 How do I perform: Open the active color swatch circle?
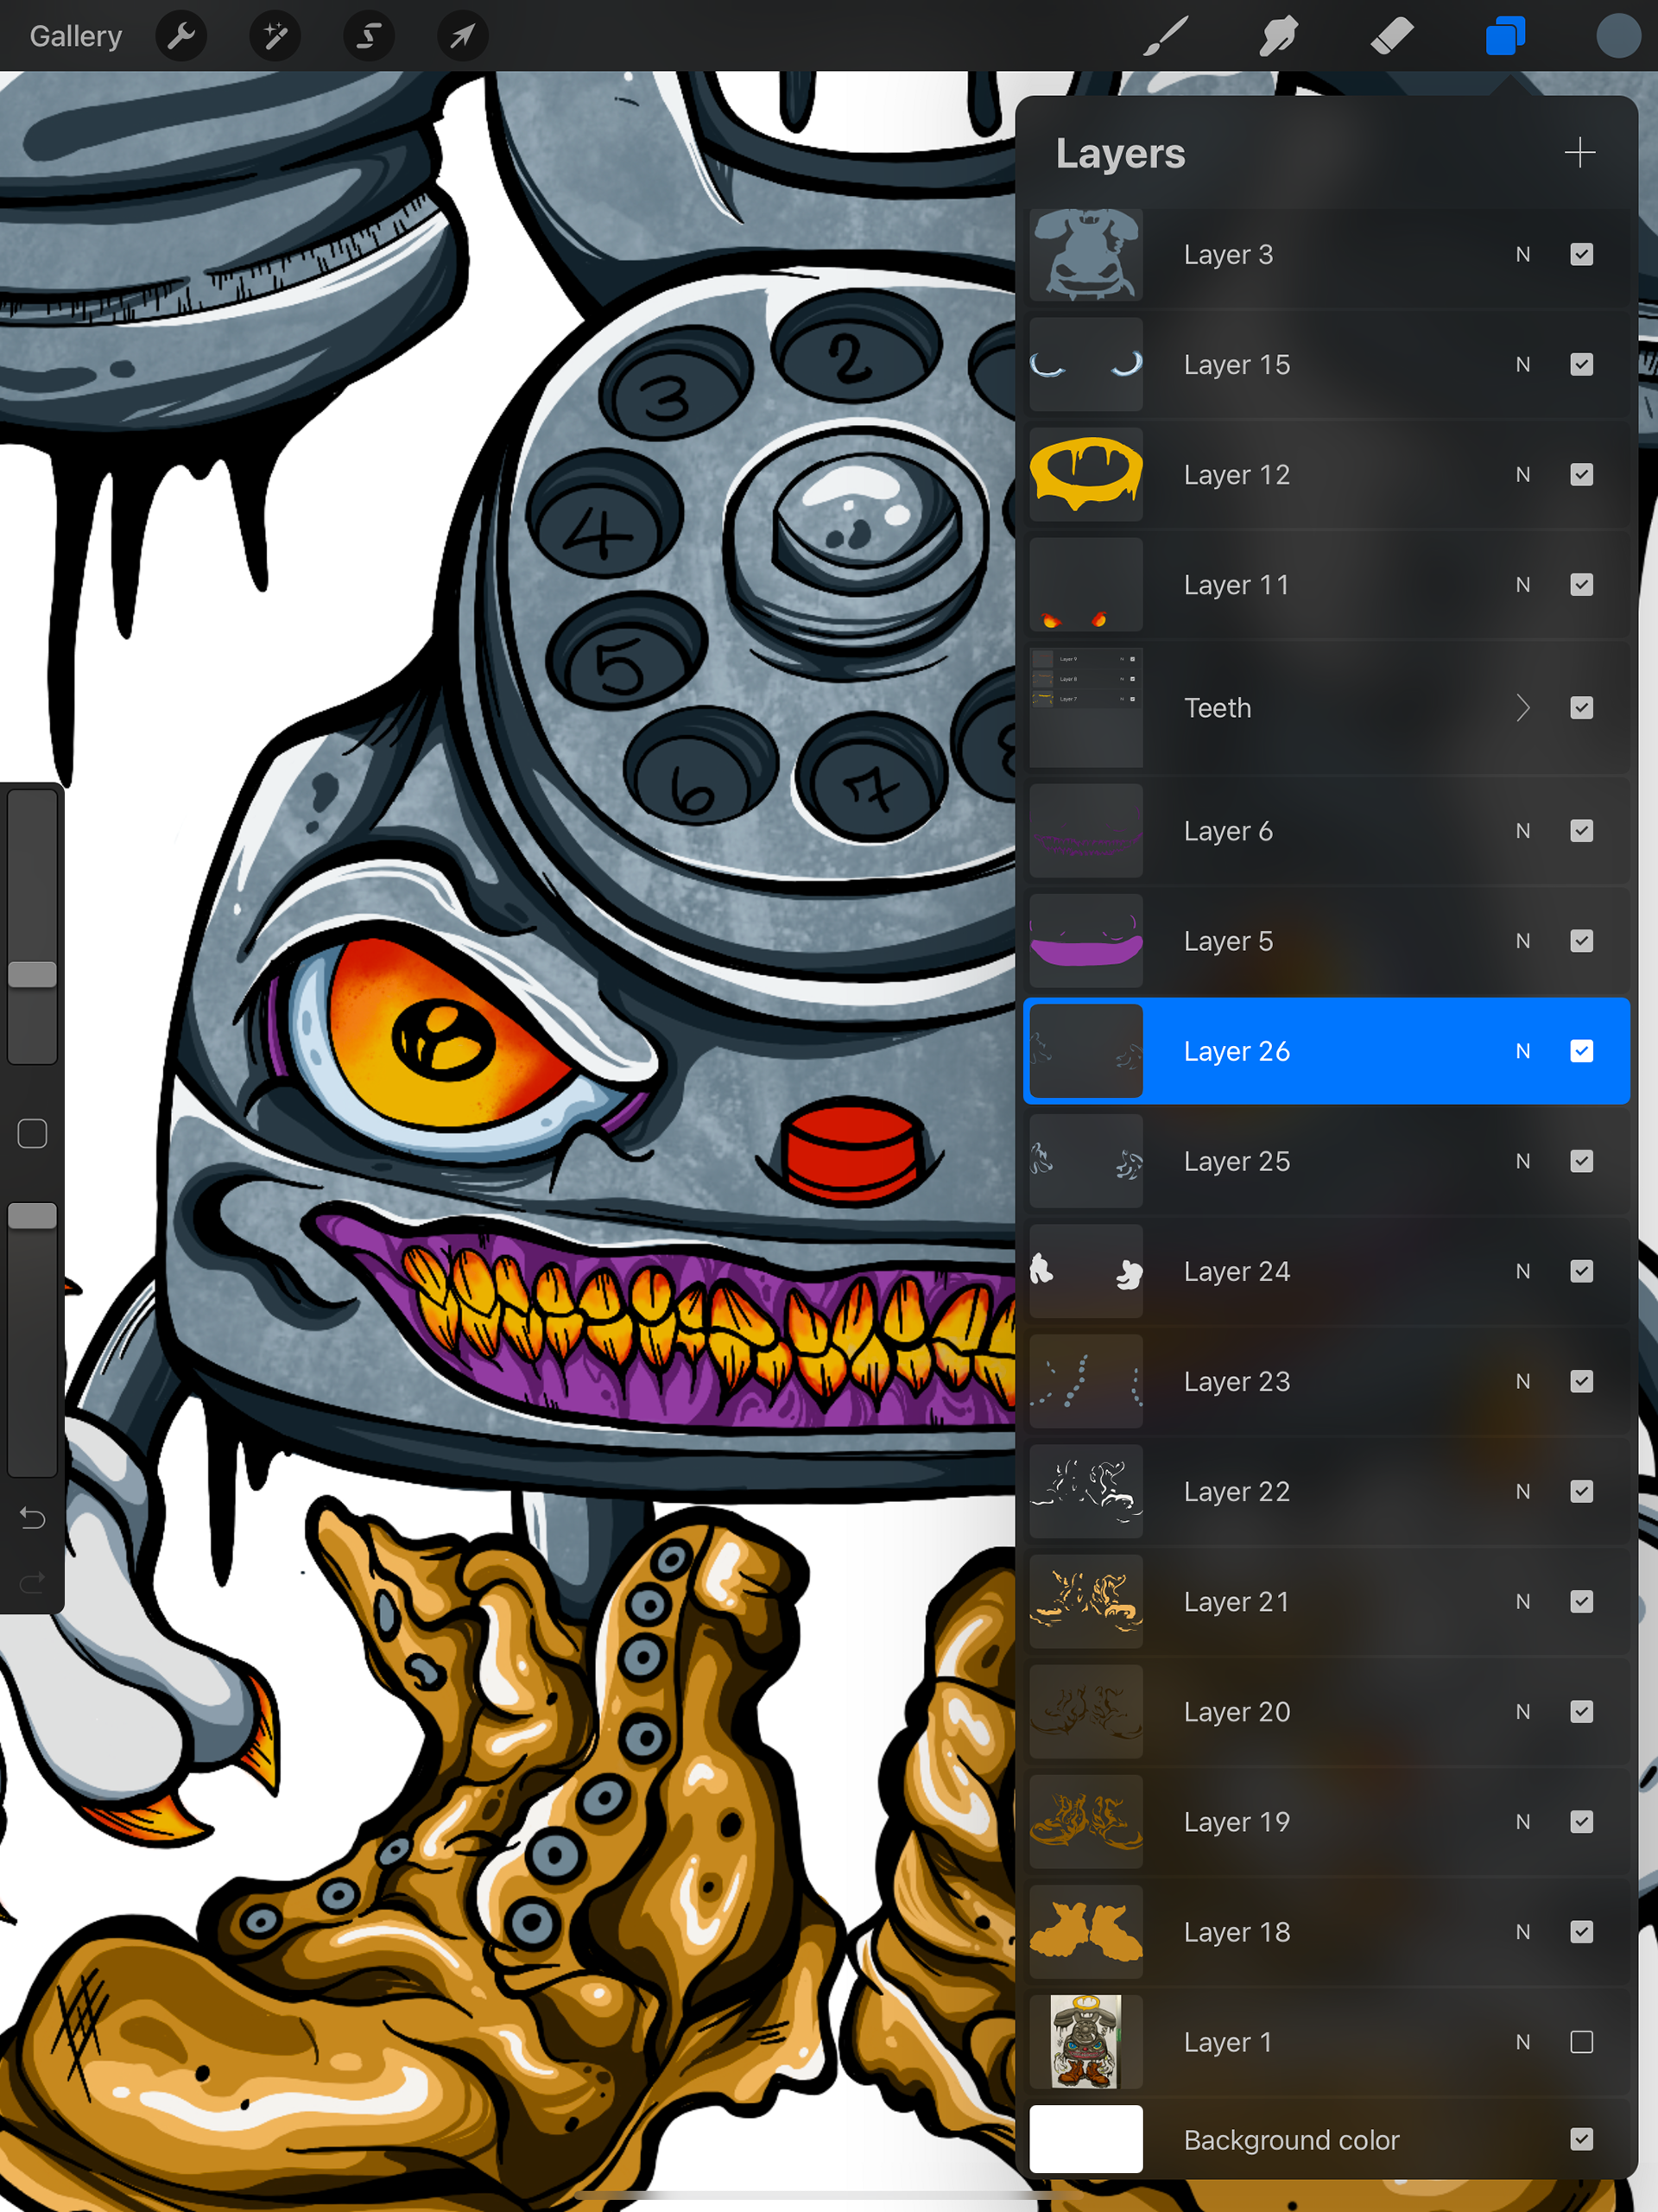tap(1617, 37)
